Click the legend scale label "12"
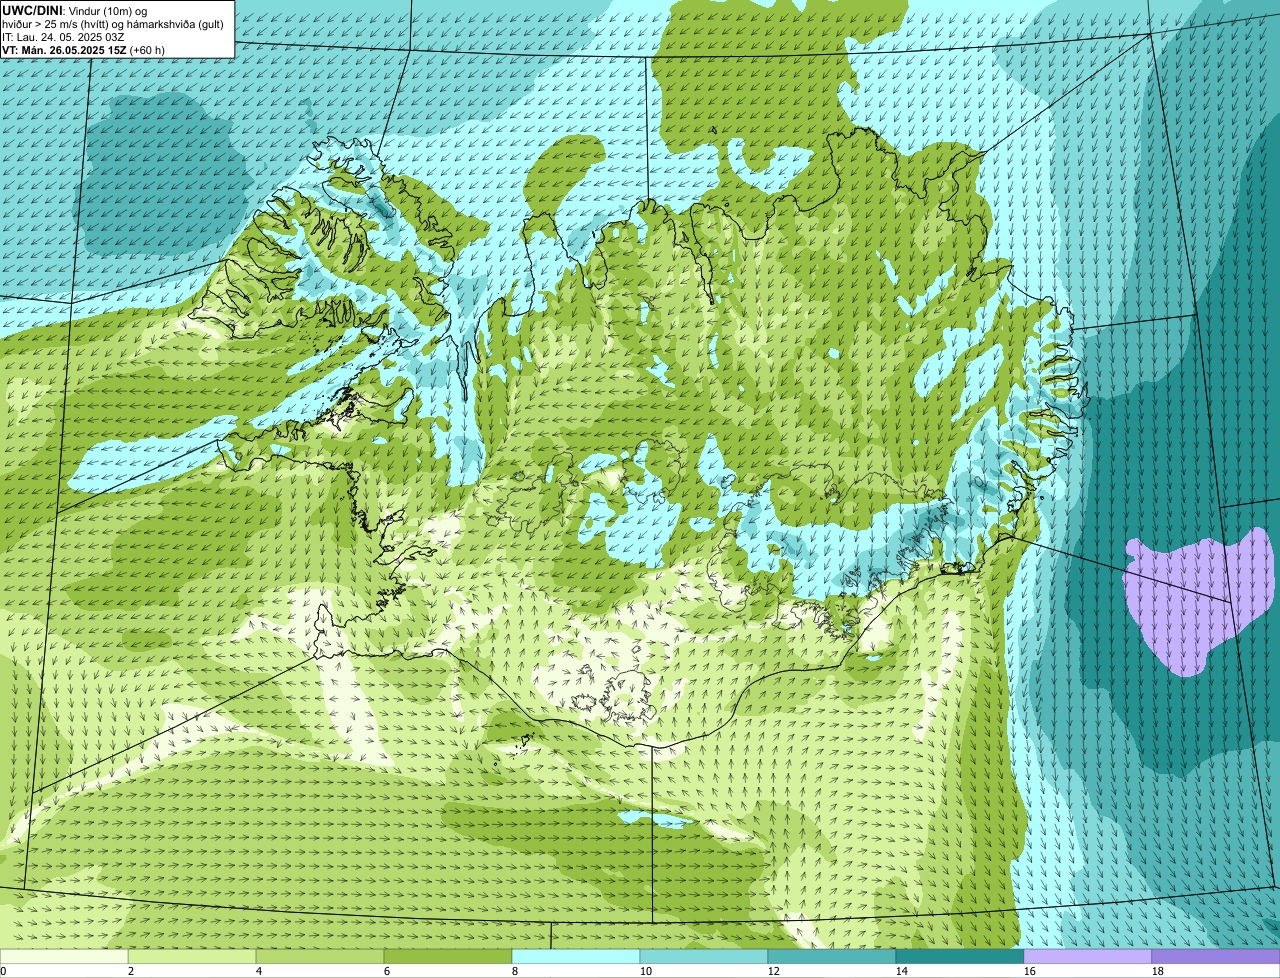This screenshot has width=1280, height=978. (x=774, y=971)
